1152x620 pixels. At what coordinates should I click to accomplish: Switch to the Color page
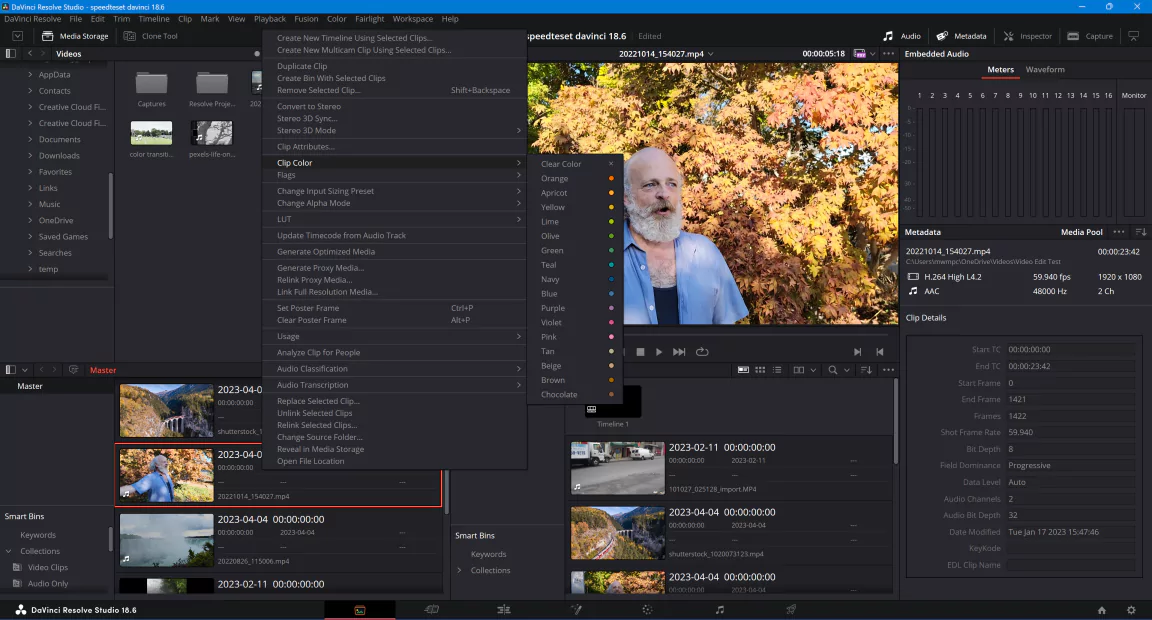tap(647, 608)
